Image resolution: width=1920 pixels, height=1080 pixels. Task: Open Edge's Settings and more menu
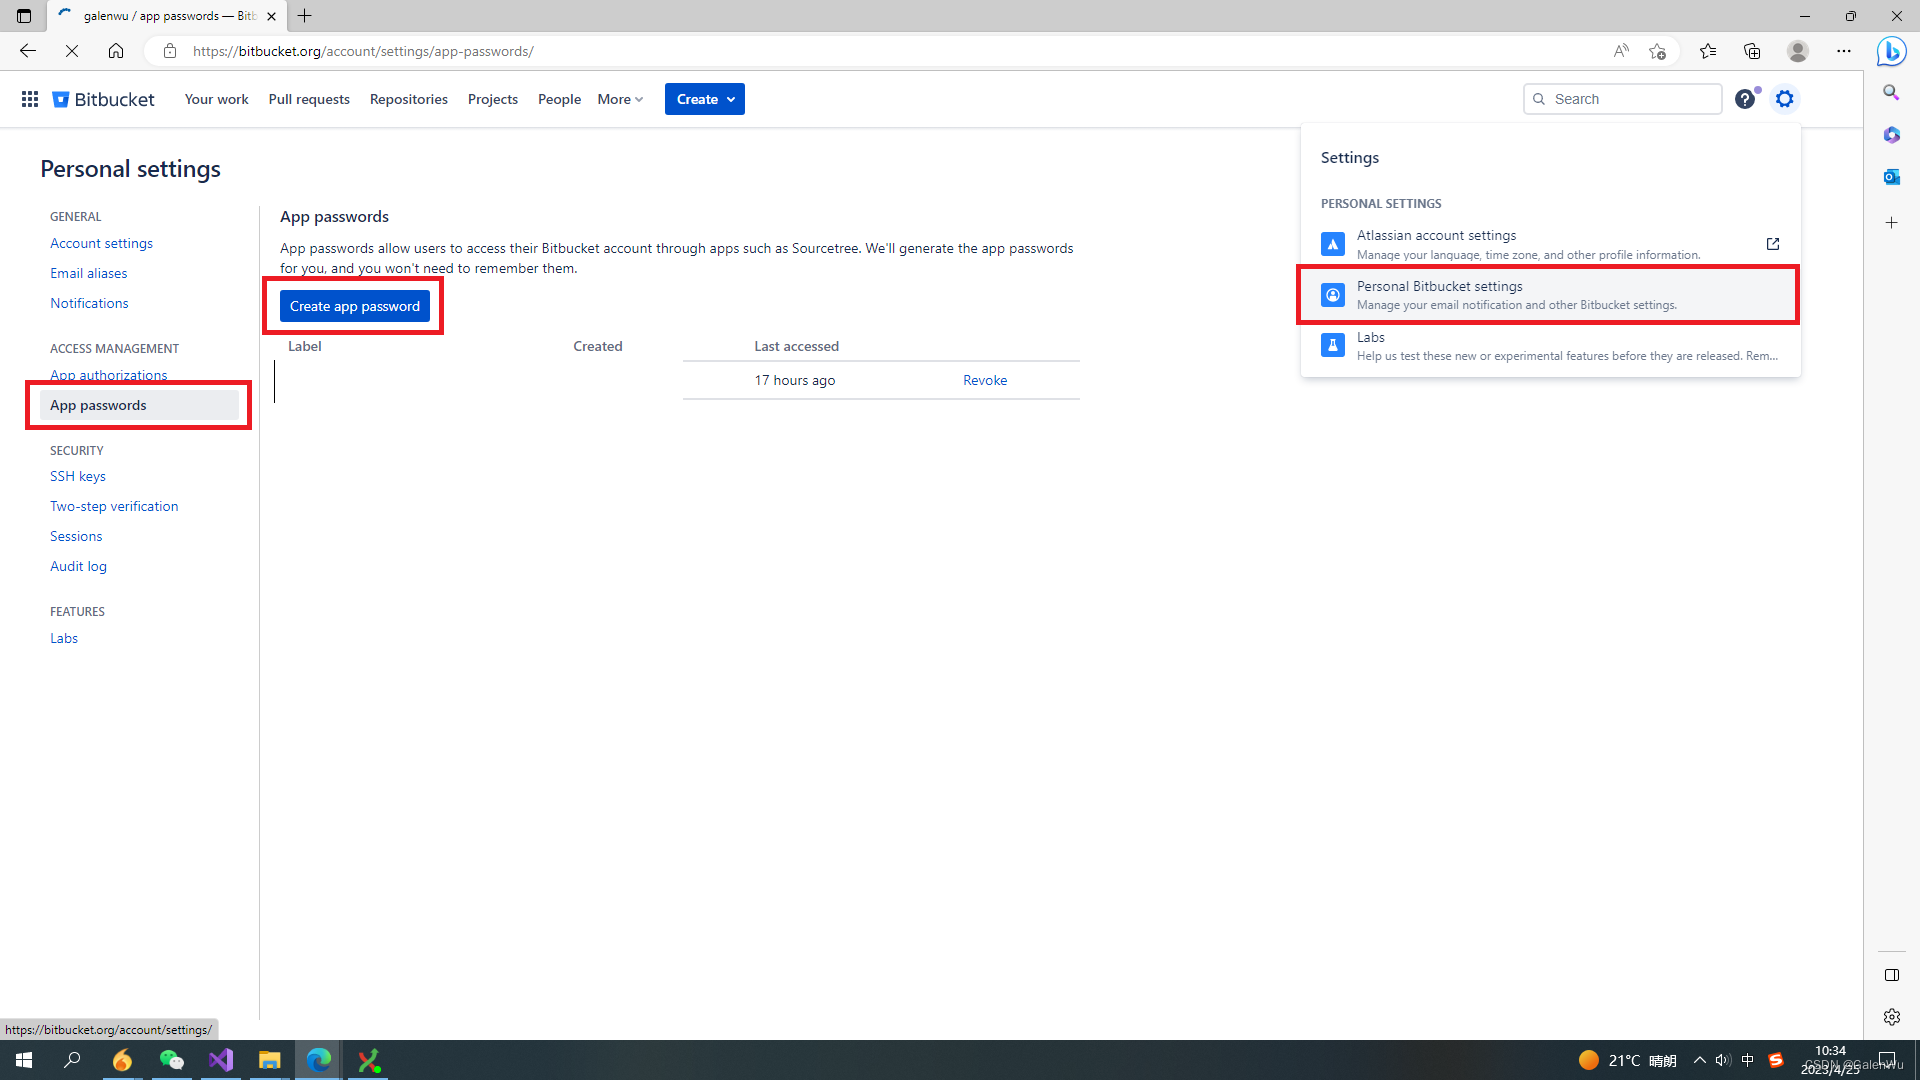1845,51
